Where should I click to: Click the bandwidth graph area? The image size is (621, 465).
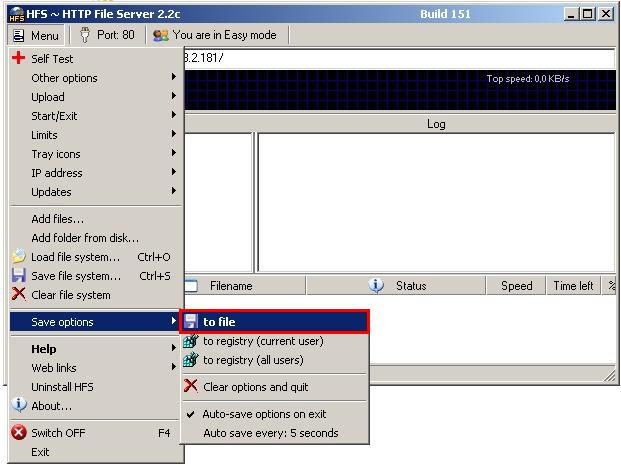(400, 90)
